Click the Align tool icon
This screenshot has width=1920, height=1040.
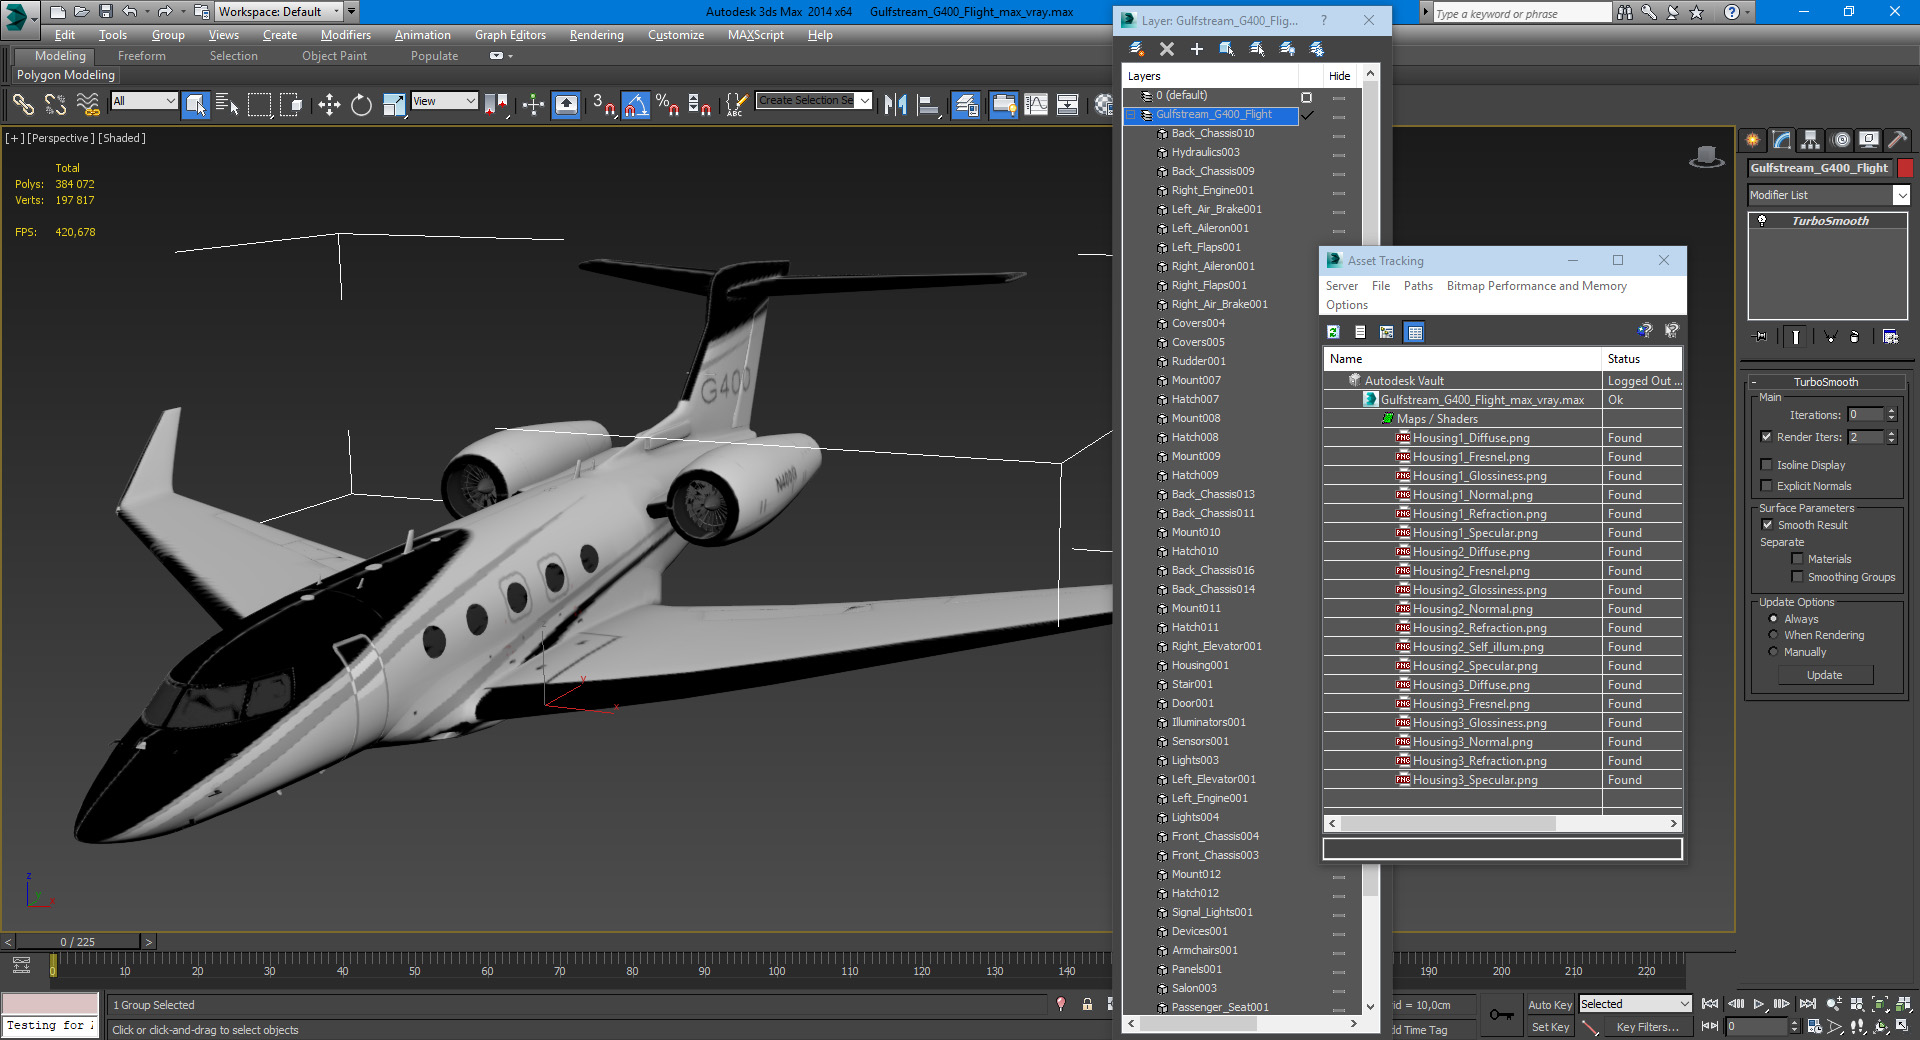[928, 104]
